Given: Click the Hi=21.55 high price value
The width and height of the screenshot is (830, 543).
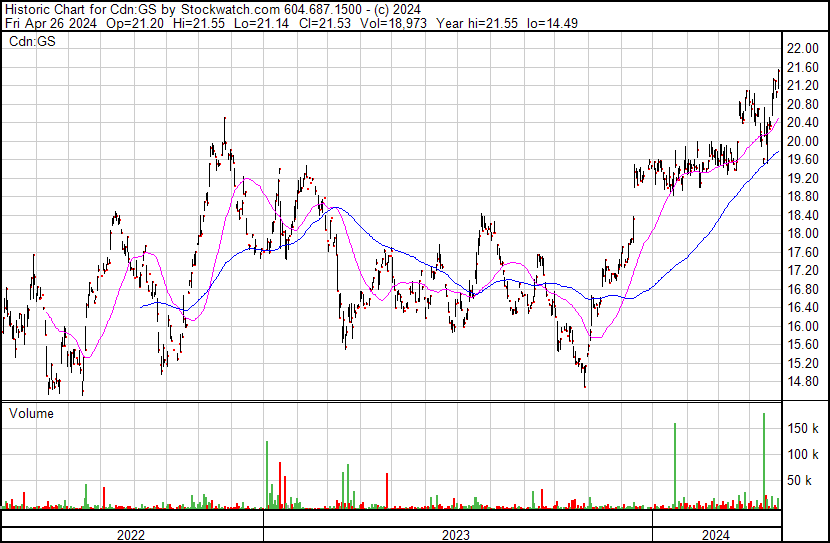Looking at the screenshot, I should [x=199, y=23].
